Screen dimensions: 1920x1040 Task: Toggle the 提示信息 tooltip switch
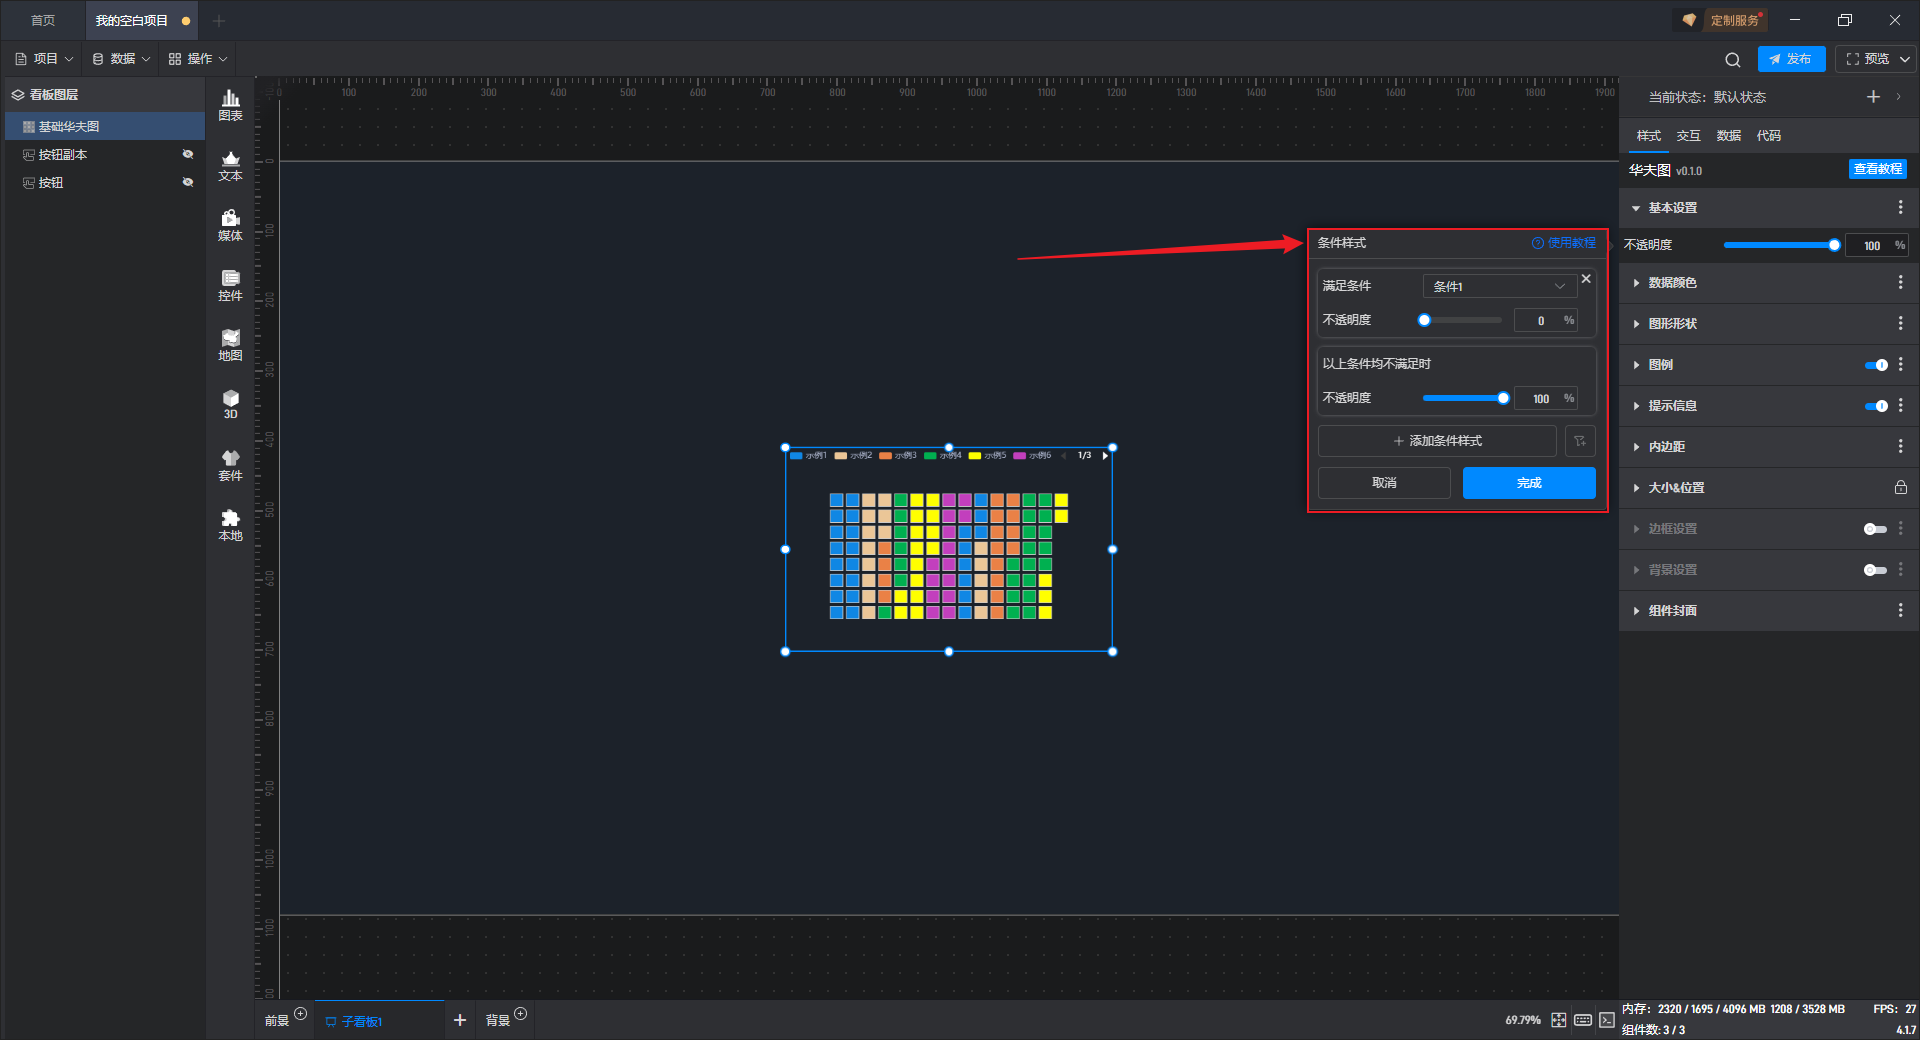click(1875, 406)
